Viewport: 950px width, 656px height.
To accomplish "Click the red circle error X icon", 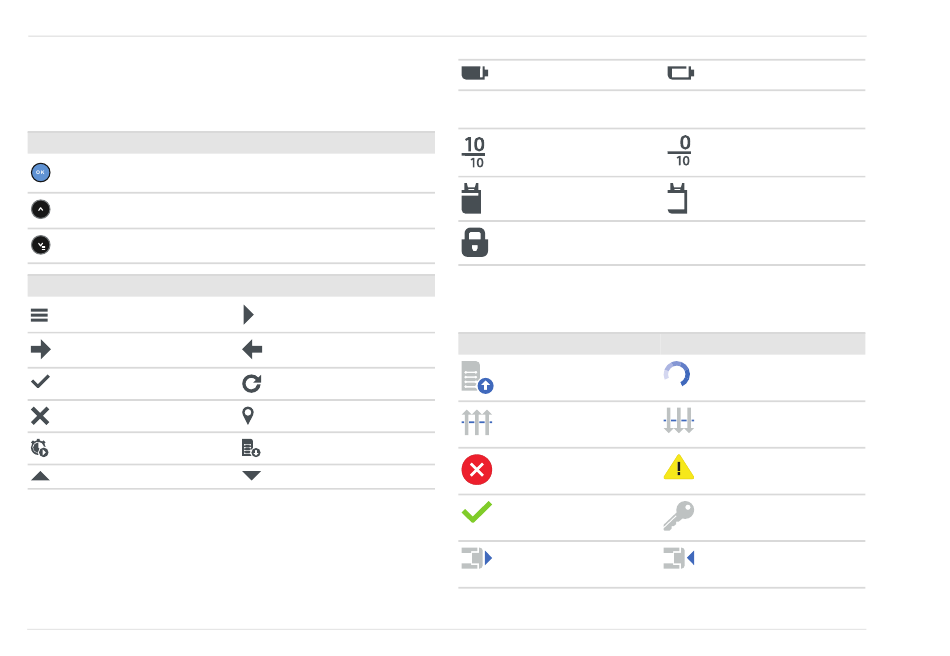I will [477, 469].
